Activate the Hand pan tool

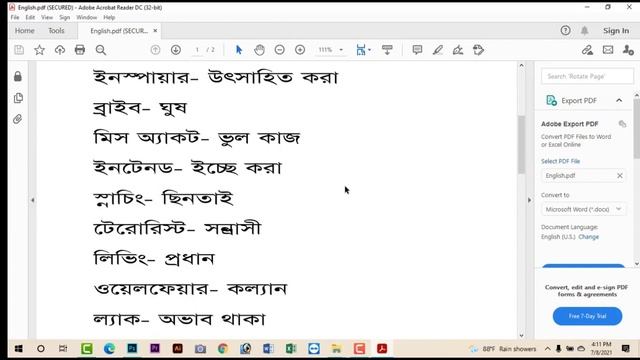click(x=259, y=50)
